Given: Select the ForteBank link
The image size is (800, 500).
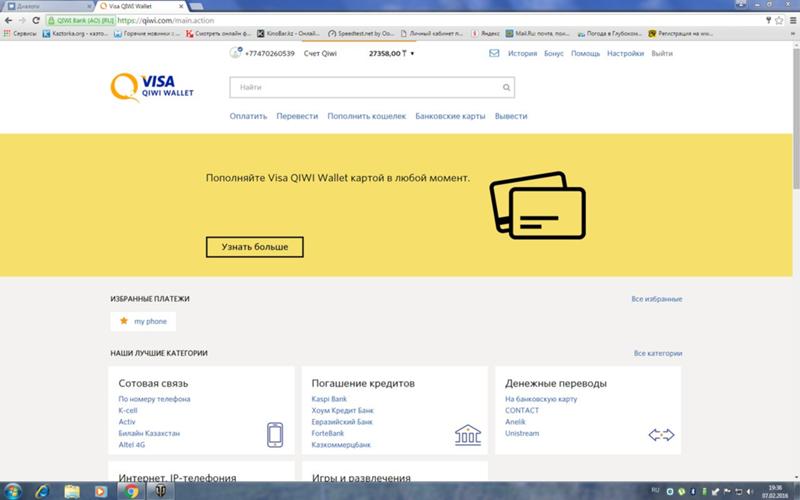Looking at the screenshot, I should pos(328,433).
